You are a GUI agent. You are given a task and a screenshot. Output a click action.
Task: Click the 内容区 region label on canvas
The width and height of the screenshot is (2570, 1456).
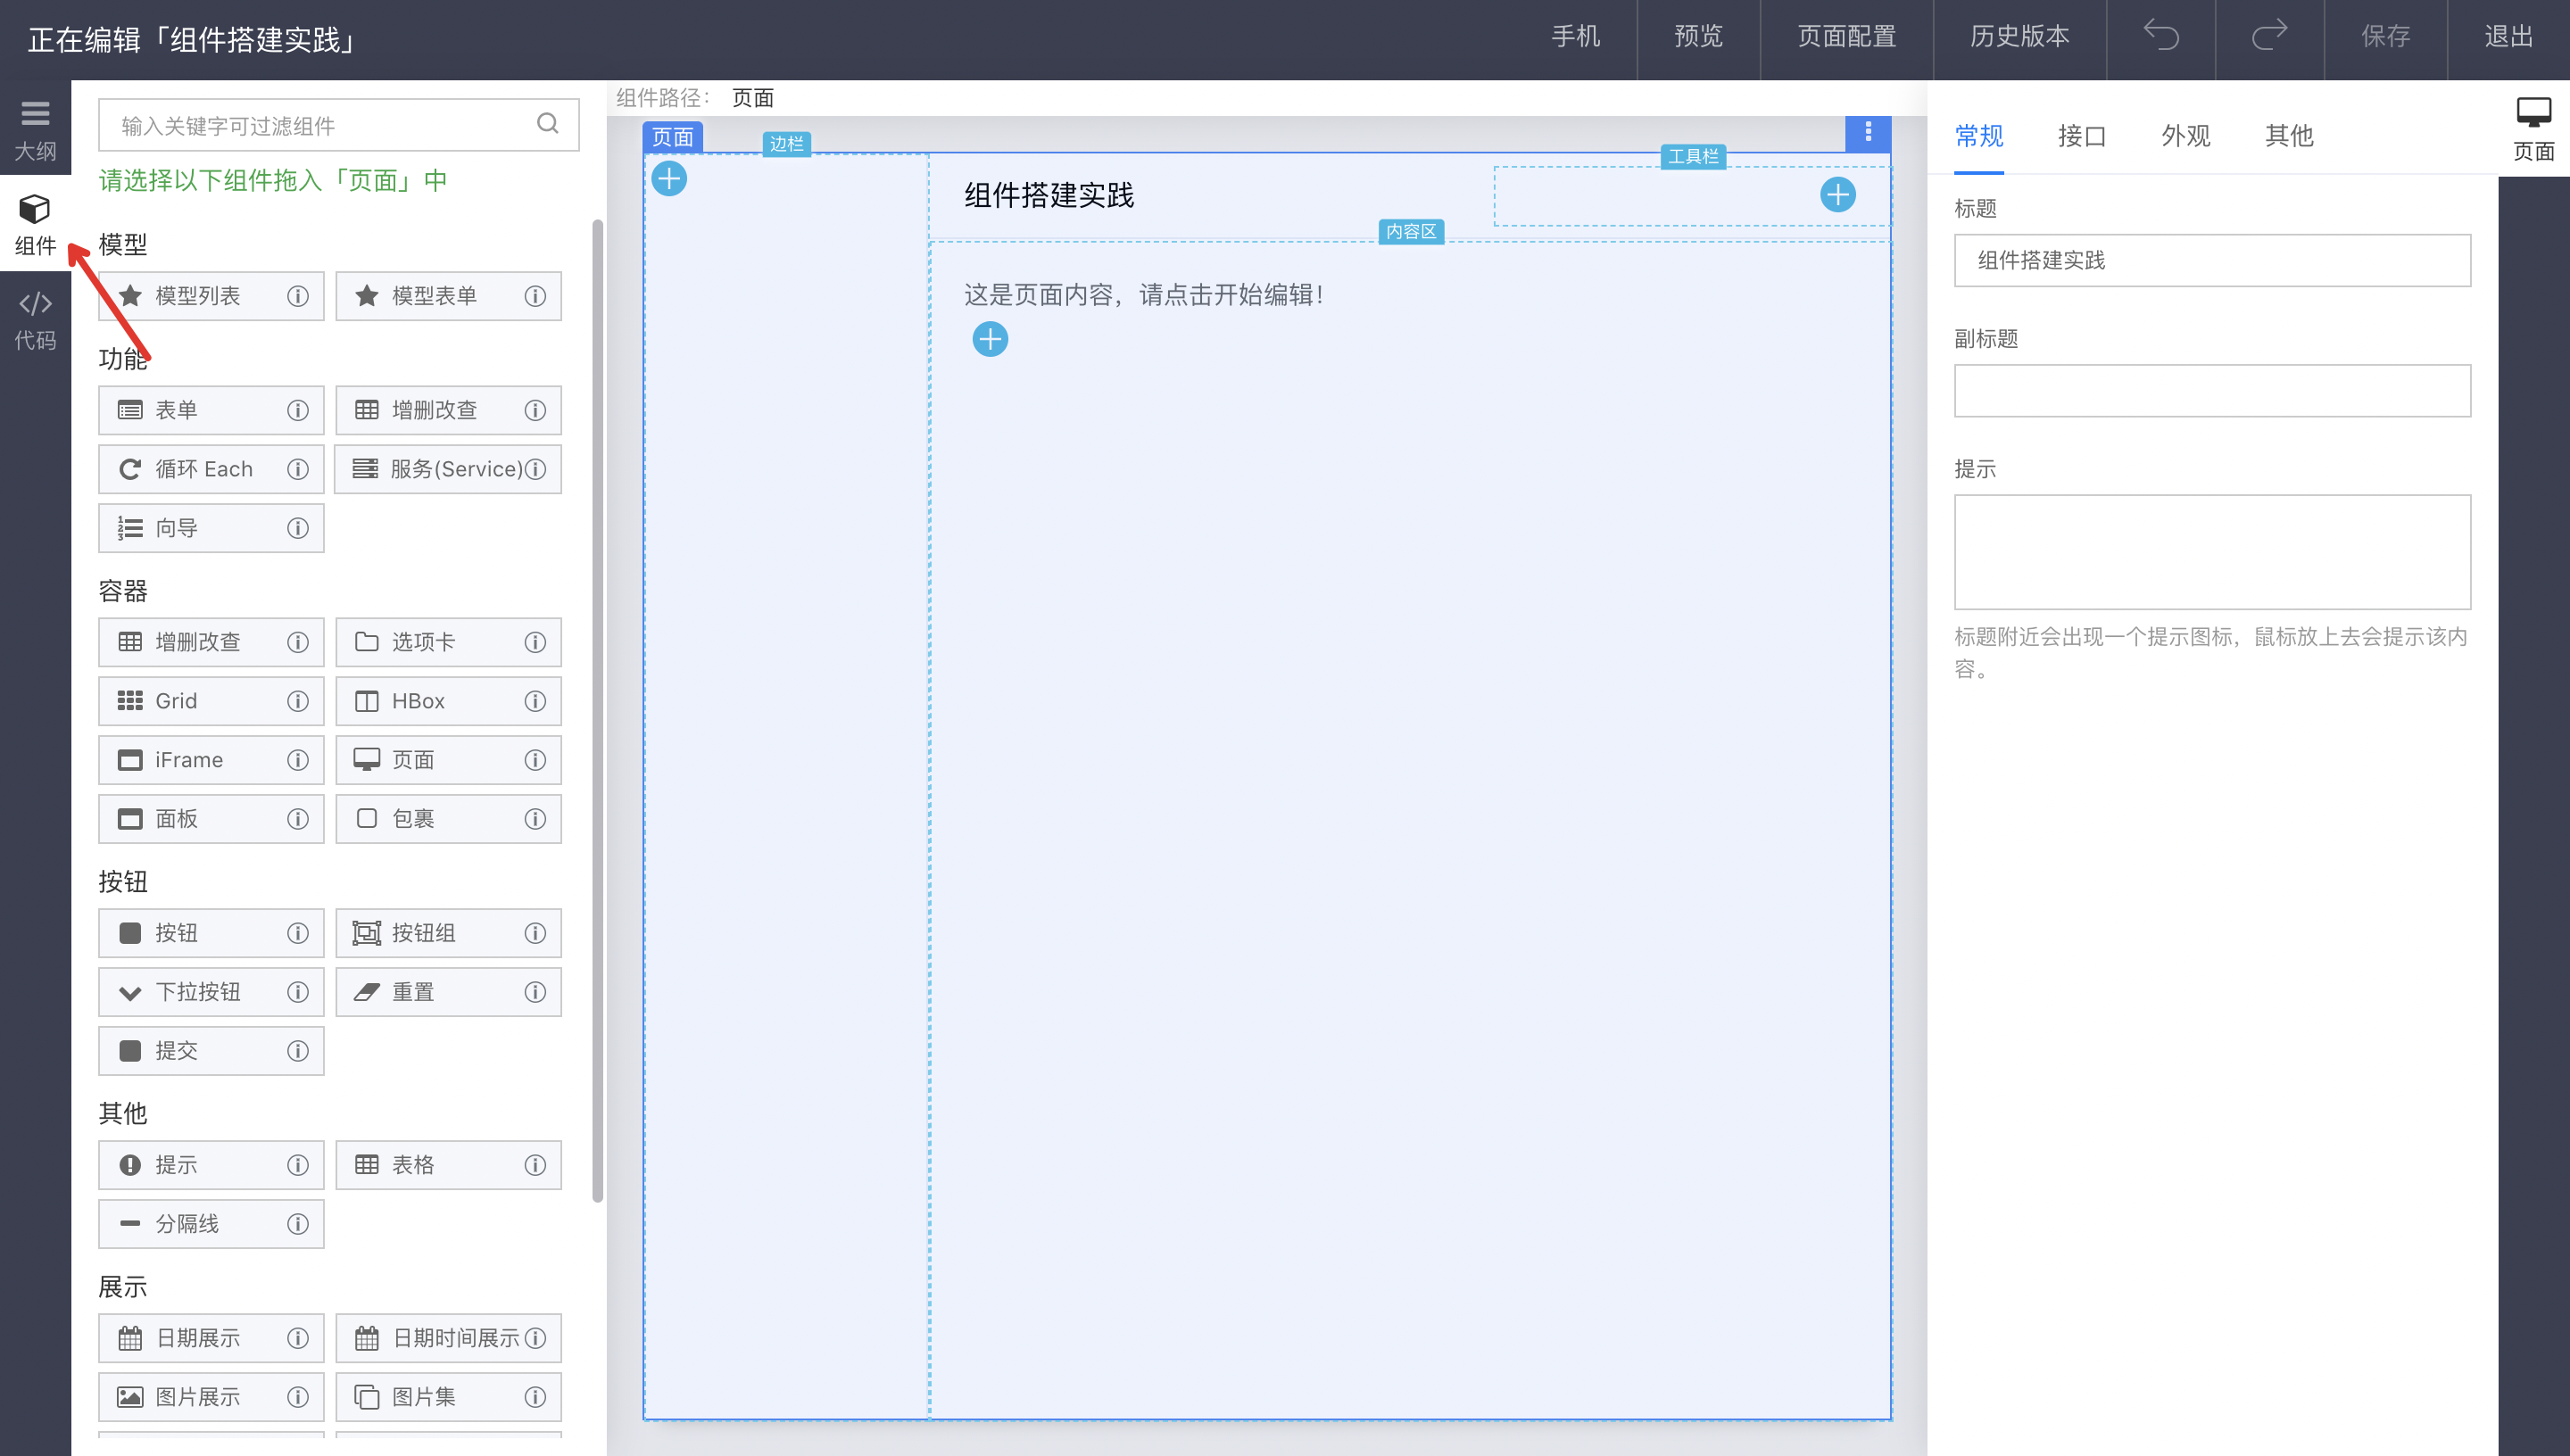coord(1410,231)
